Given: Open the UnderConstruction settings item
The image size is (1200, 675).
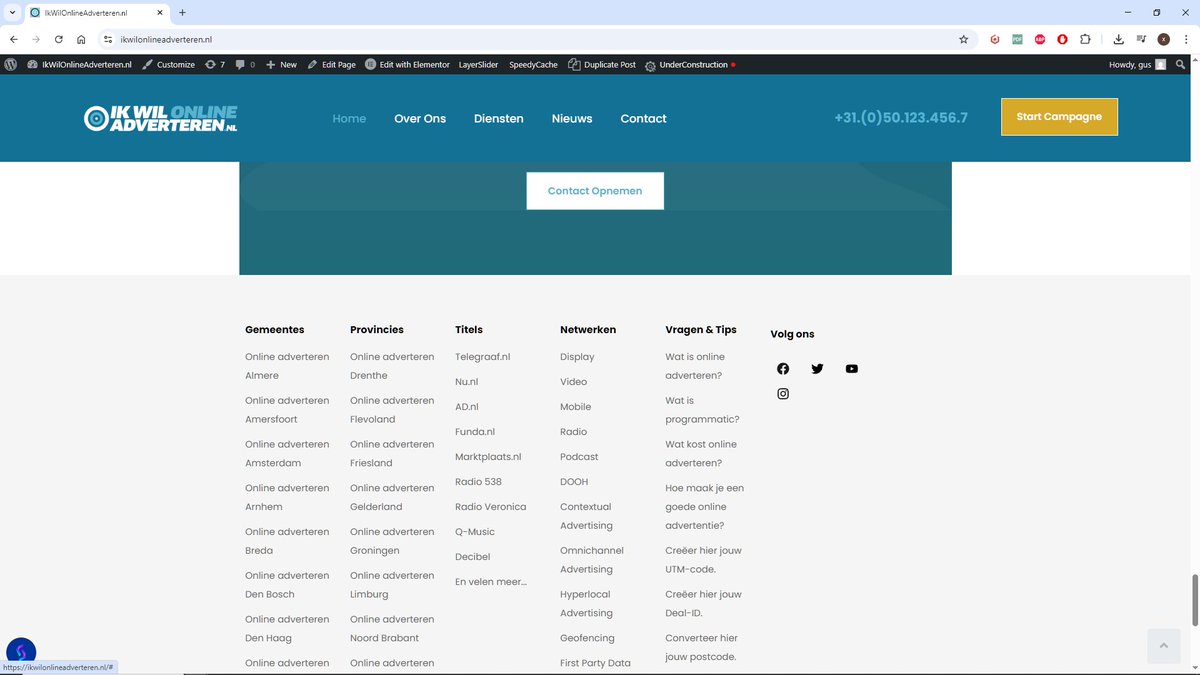Looking at the screenshot, I should (690, 64).
